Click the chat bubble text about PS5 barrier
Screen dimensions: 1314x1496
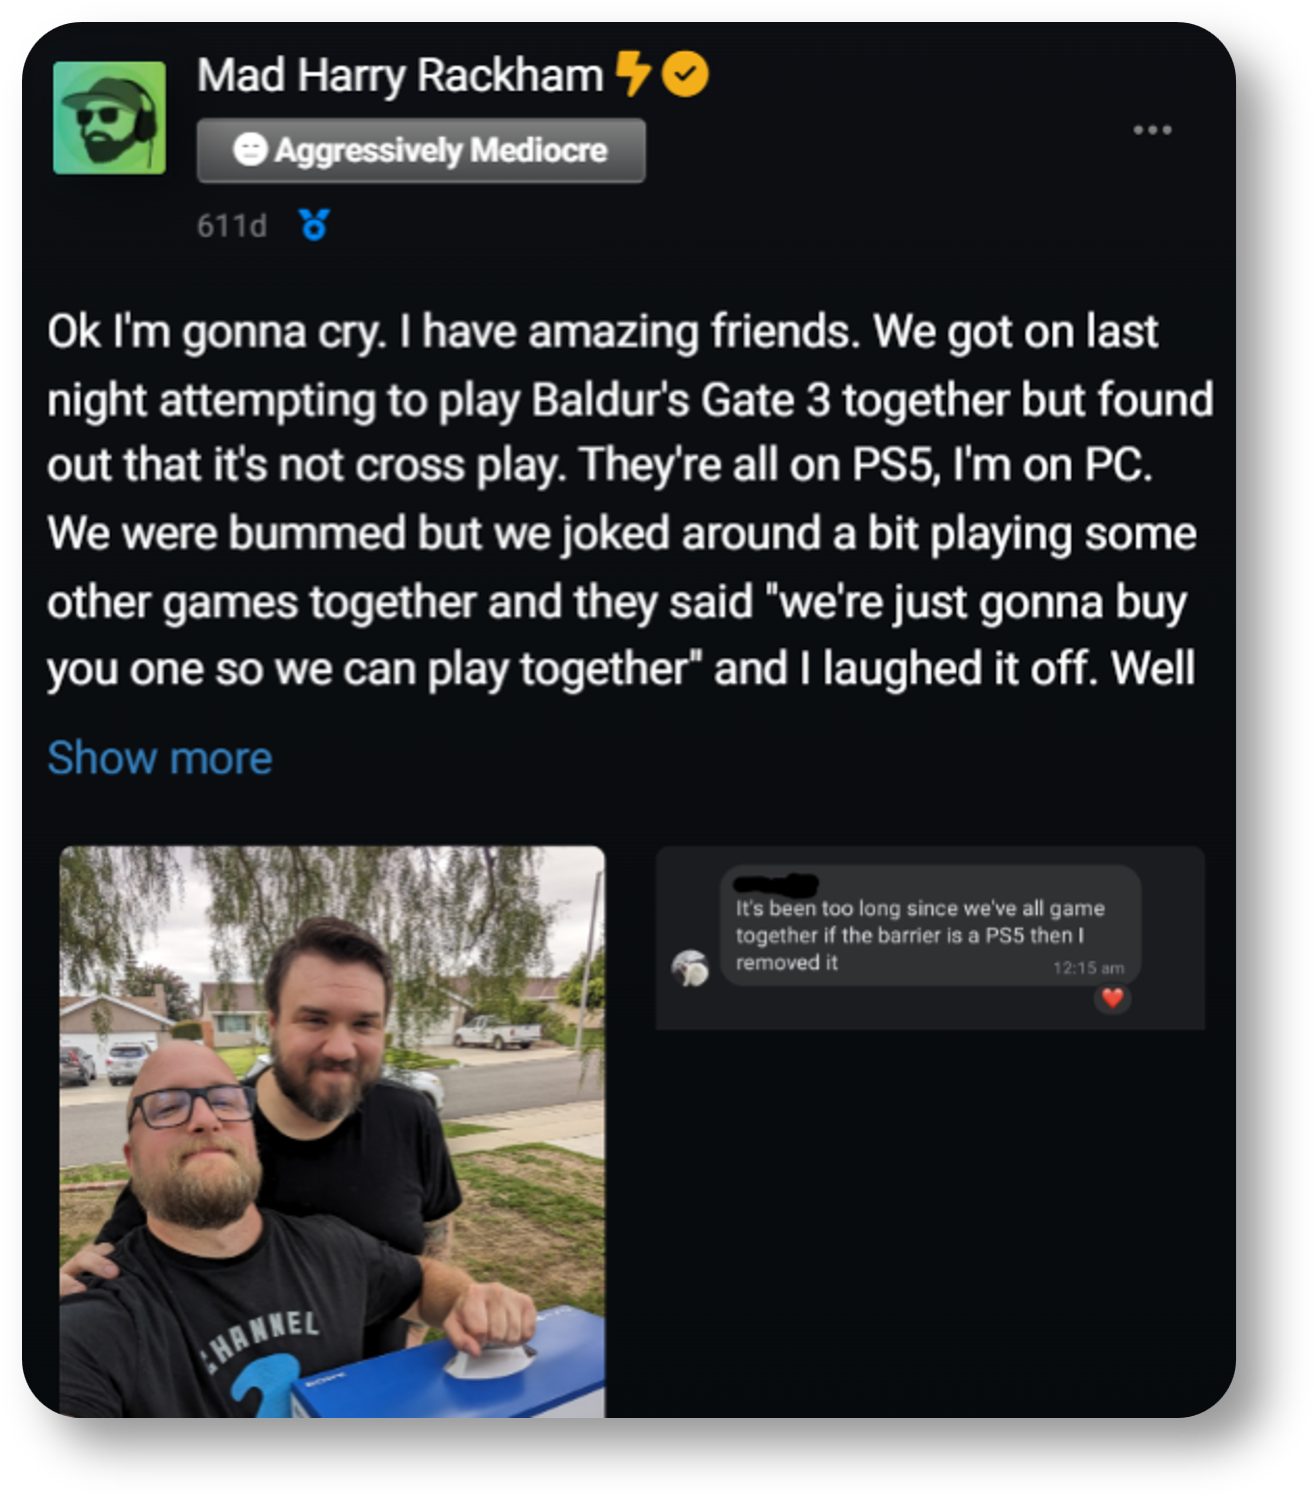(x=920, y=935)
